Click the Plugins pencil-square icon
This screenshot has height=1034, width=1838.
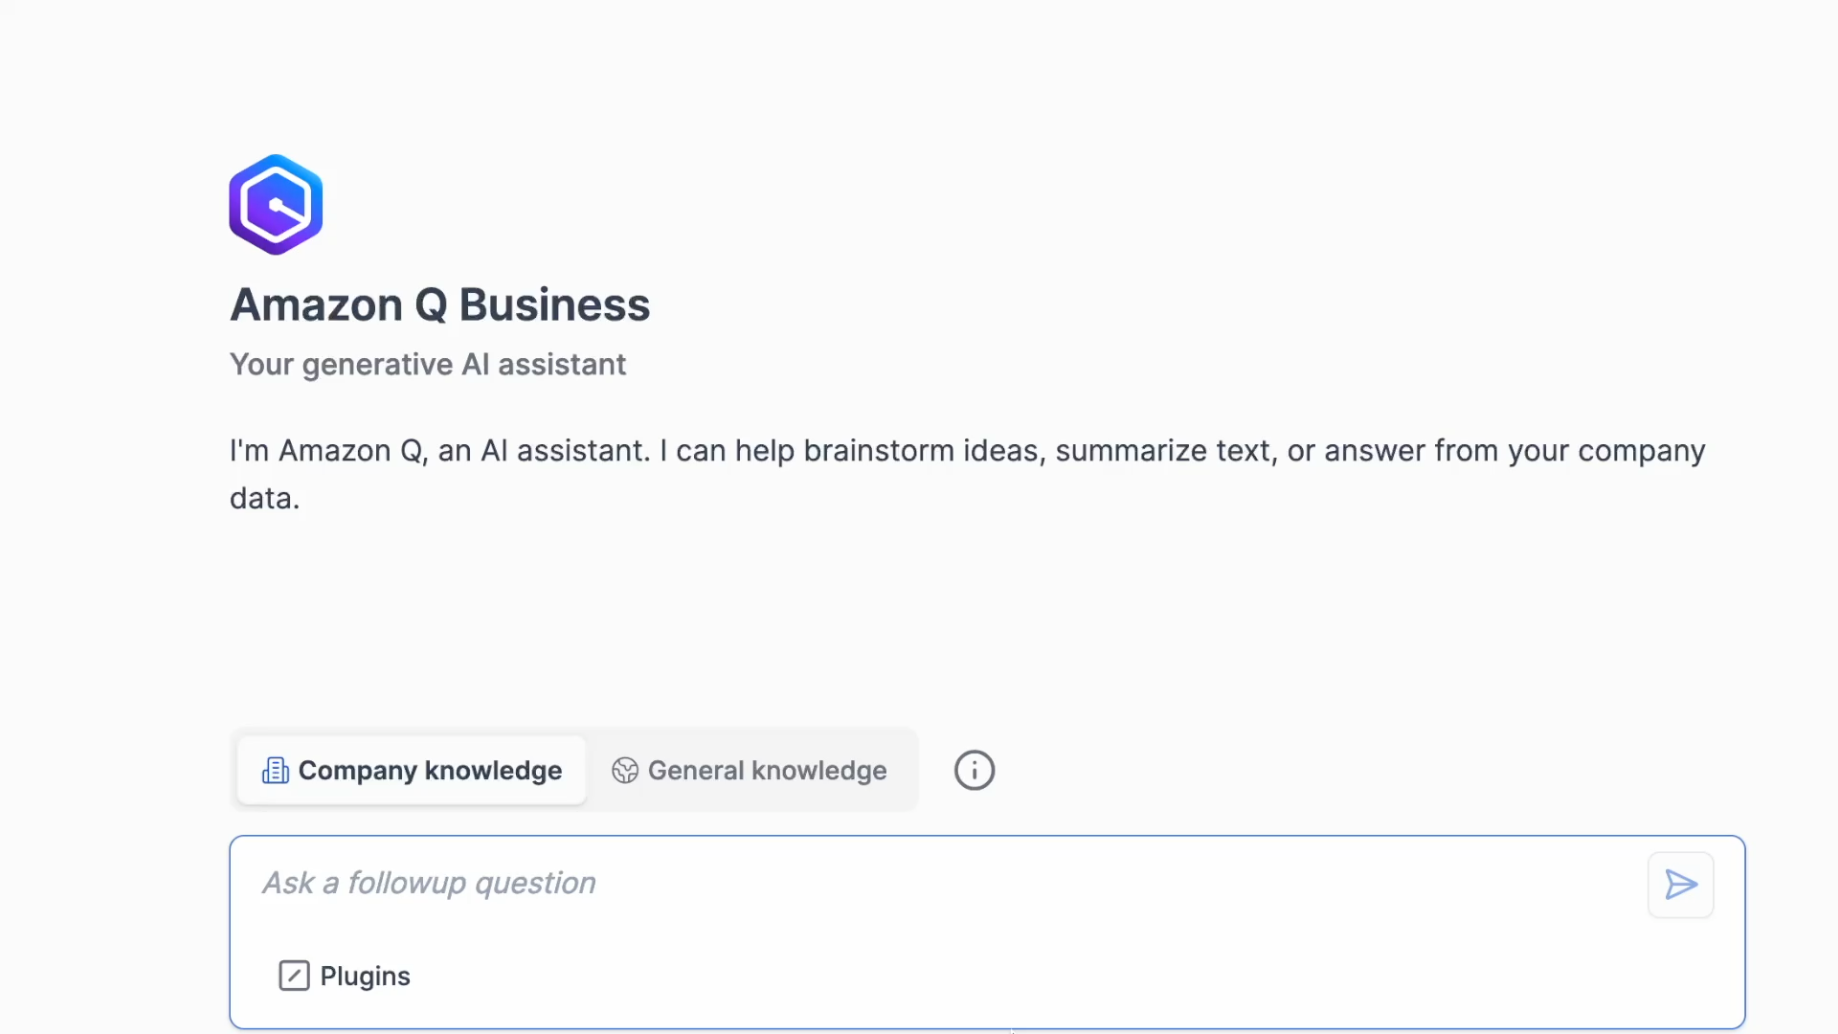click(x=294, y=975)
